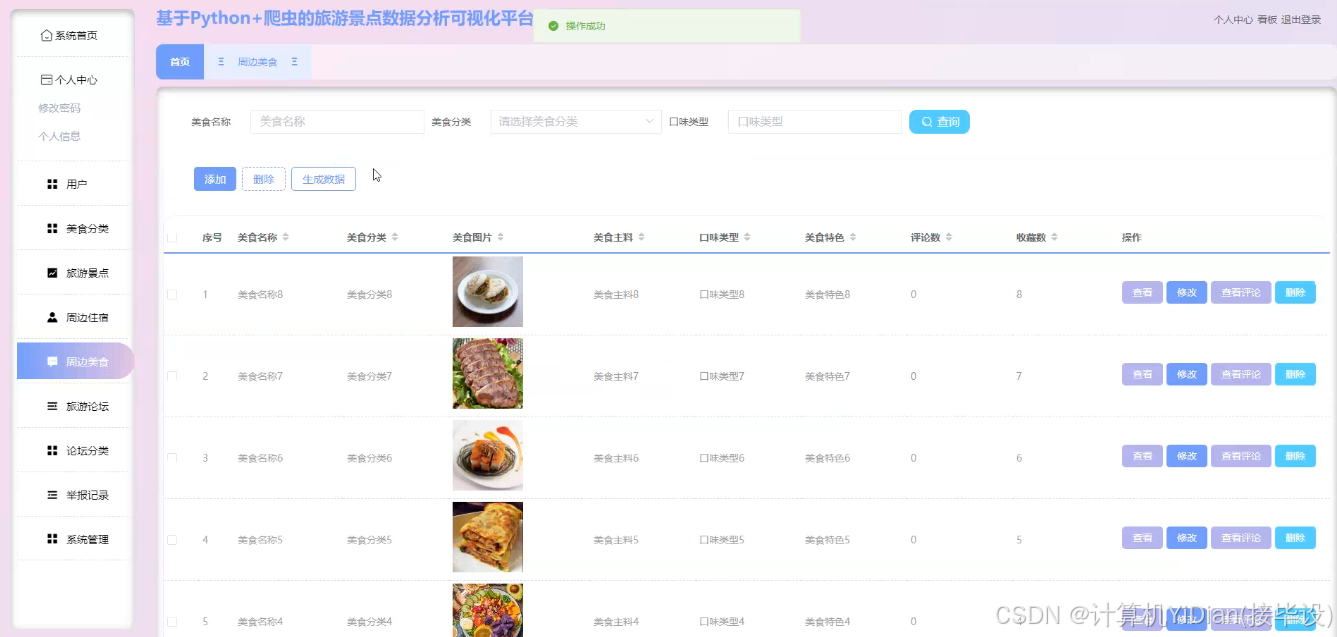Click the list icon next to 旅游论坛

pos(52,406)
